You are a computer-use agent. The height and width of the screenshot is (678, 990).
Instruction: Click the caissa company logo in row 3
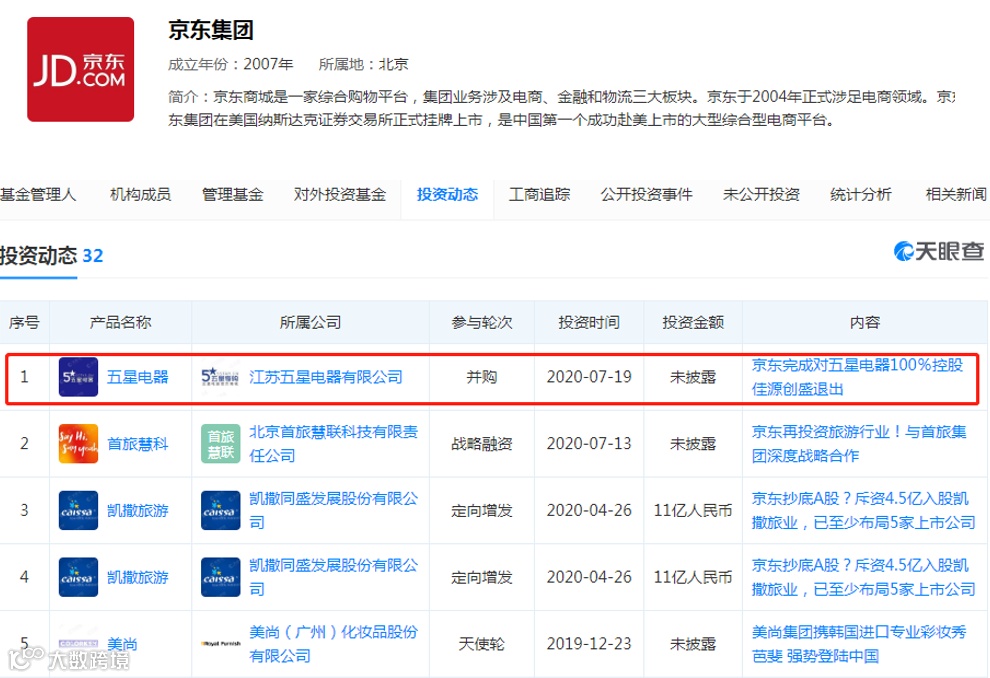[x=220, y=510]
